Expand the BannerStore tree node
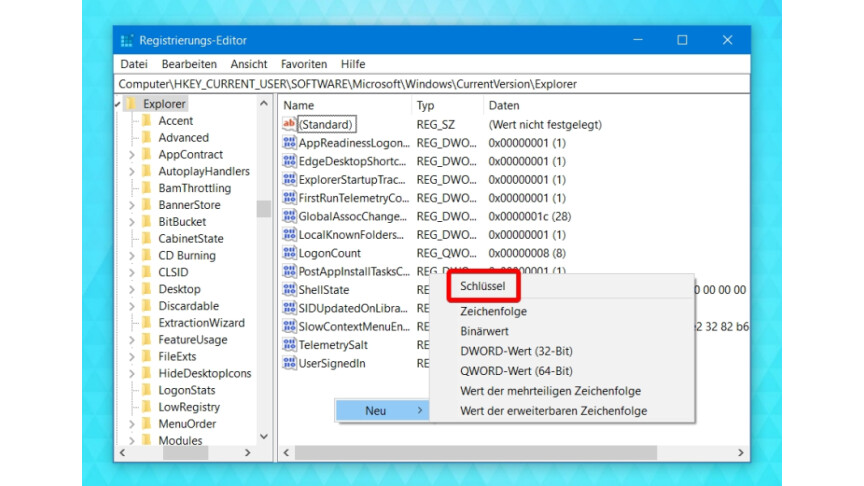The height and width of the screenshot is (486, 864). [x=132, y=206]
